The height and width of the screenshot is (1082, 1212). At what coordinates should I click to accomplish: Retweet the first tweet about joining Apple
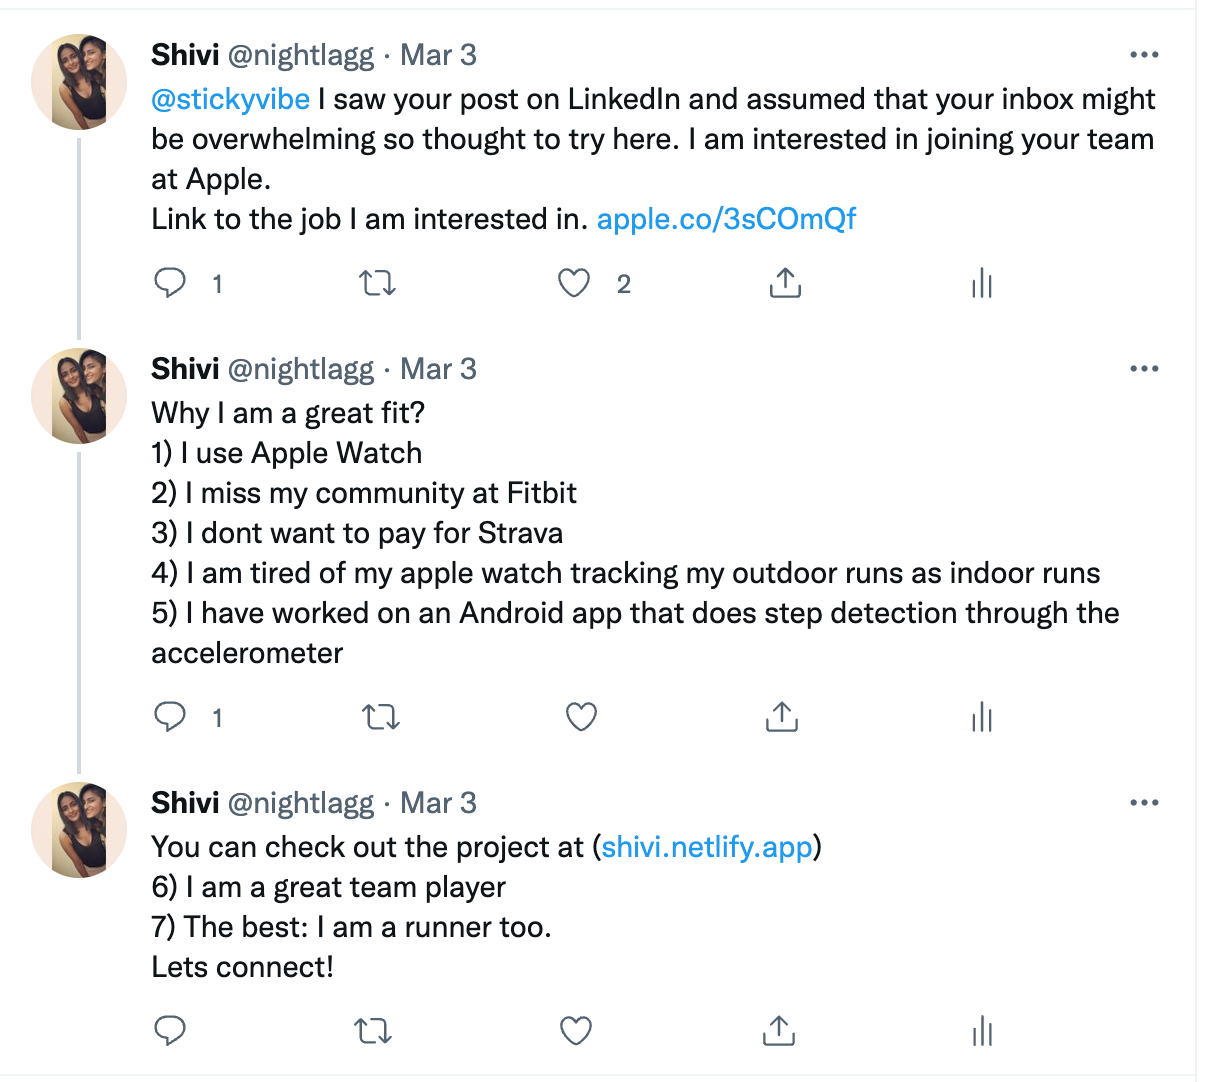377,284
